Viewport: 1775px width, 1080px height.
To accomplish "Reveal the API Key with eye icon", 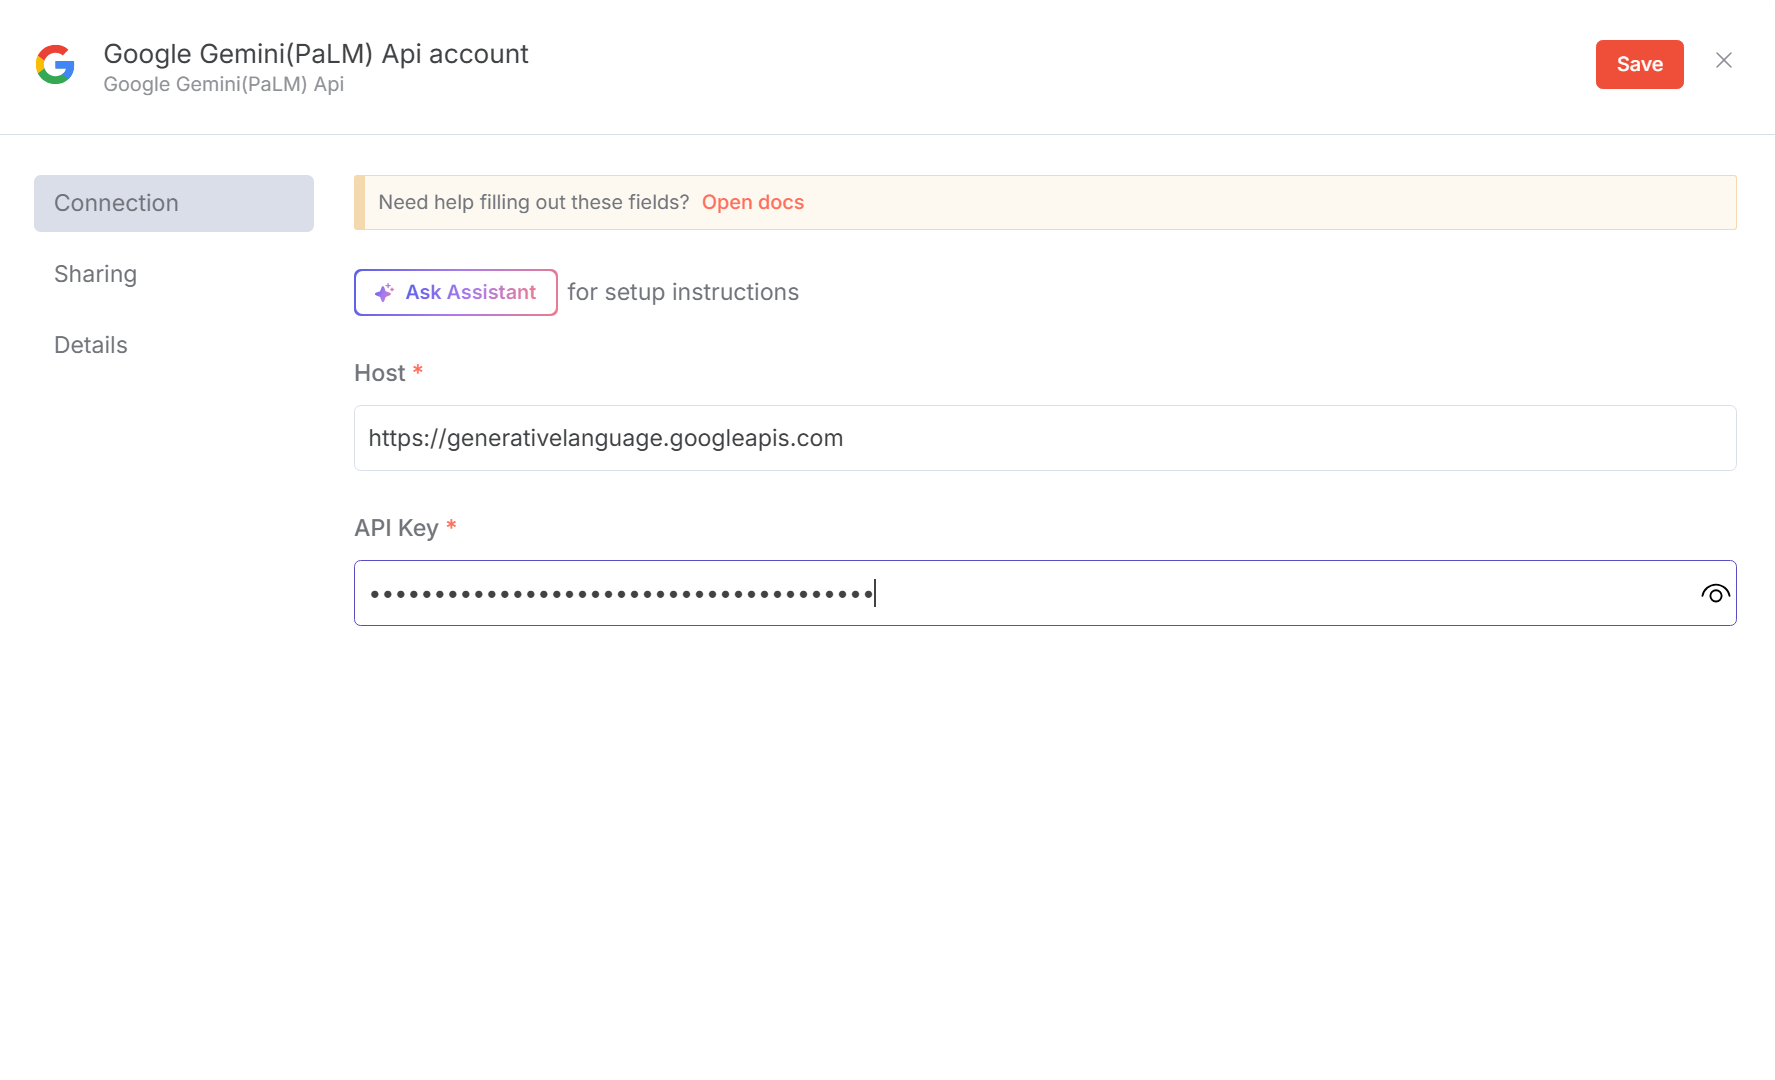I will point(1715,594).
